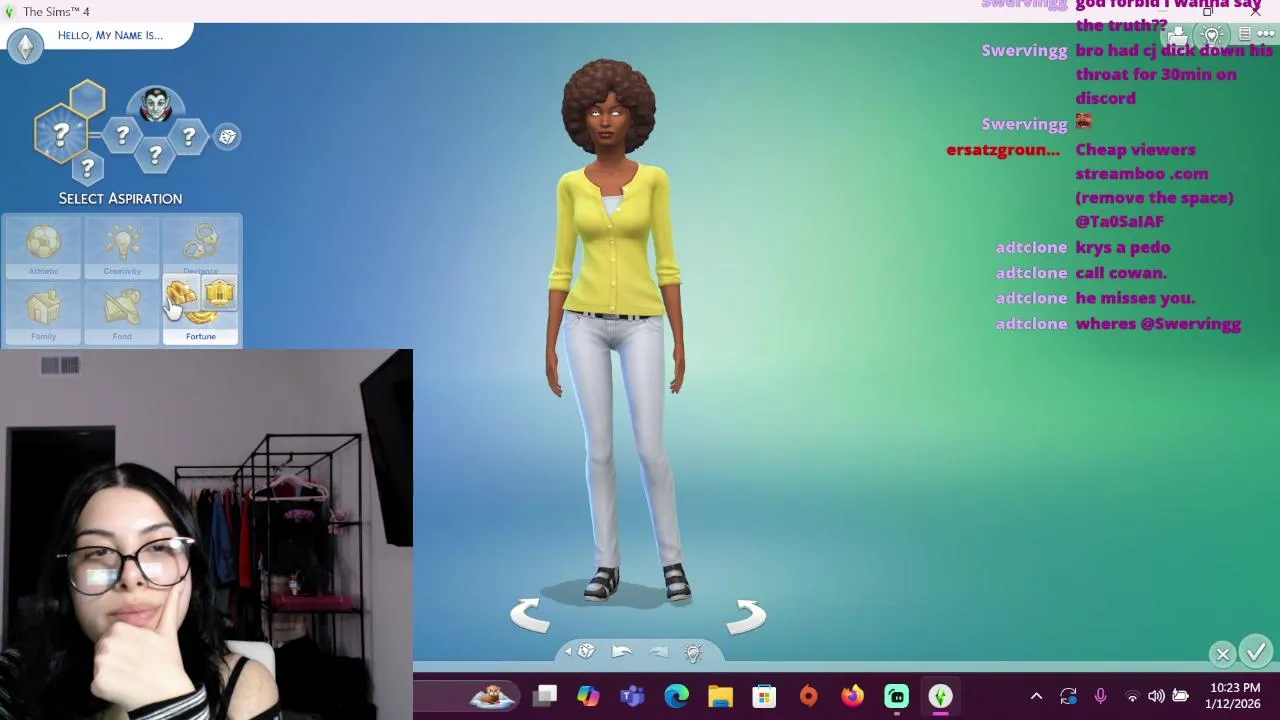Open Microsoft Teams from the taskbar
This screenshot has width=1280, height=720.
(632, 696)
